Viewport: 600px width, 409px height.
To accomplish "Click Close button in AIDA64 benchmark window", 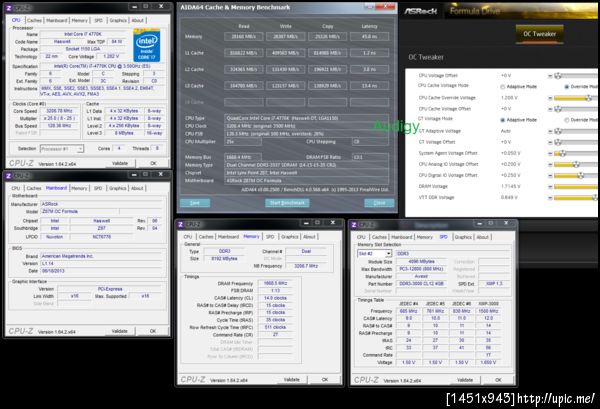I will click(x=379, y=203).
